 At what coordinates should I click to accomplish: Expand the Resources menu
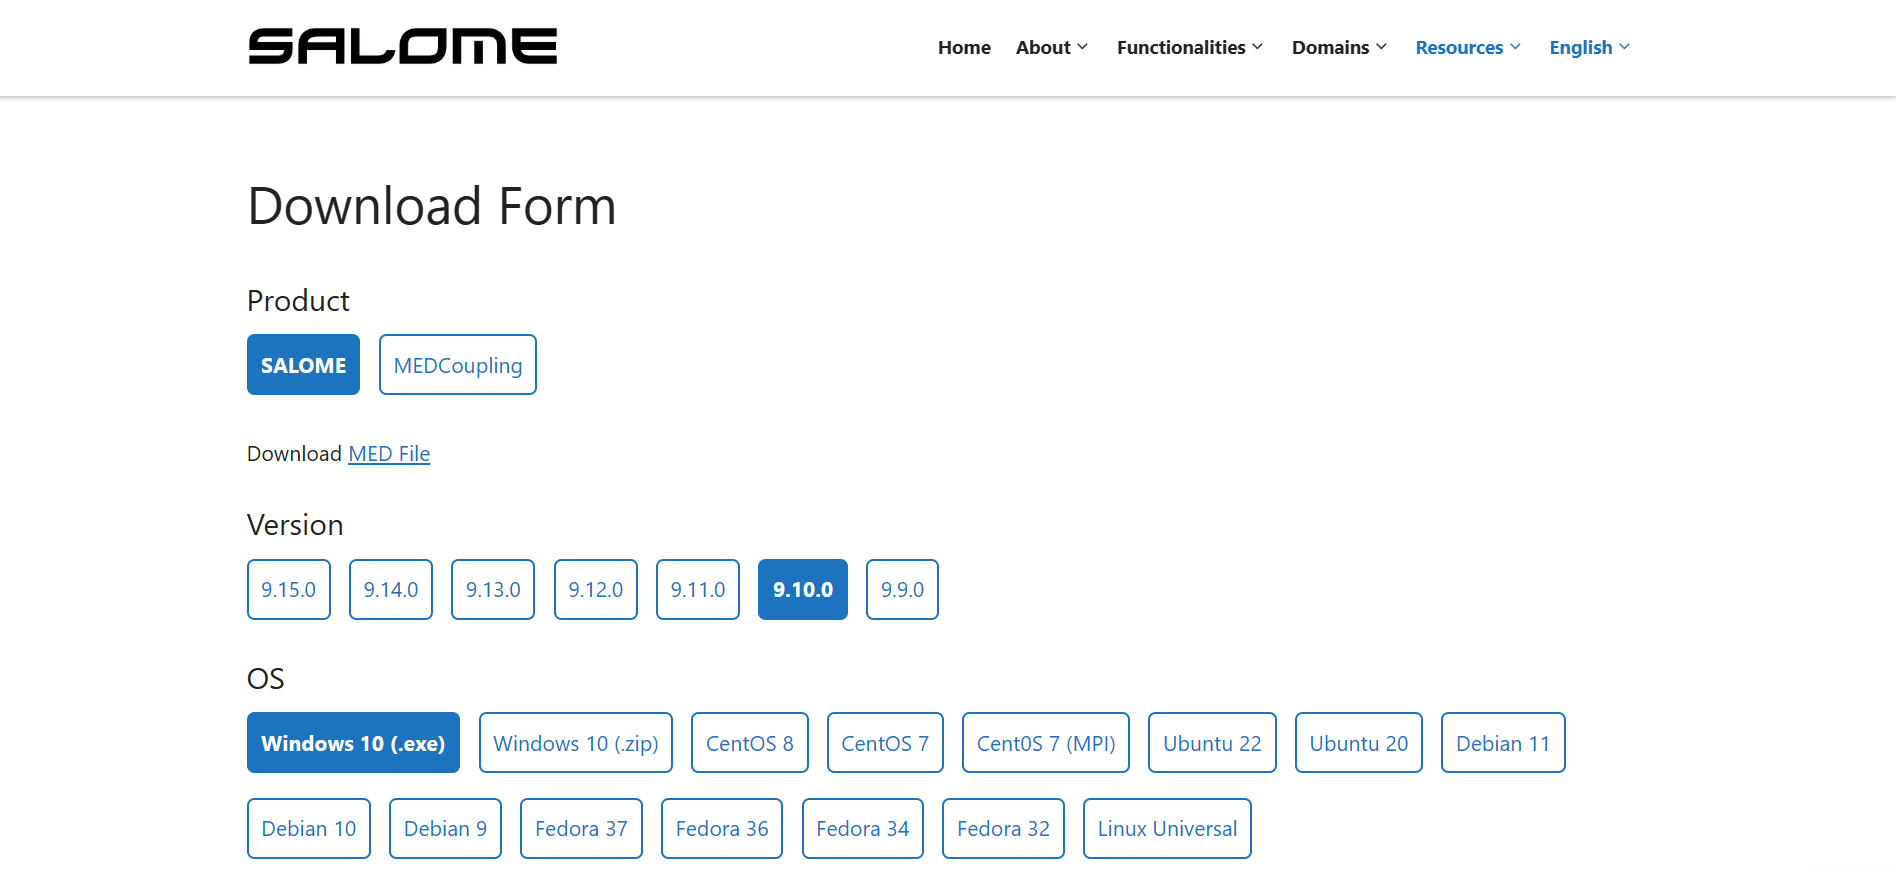click(x=1468, y=47)
